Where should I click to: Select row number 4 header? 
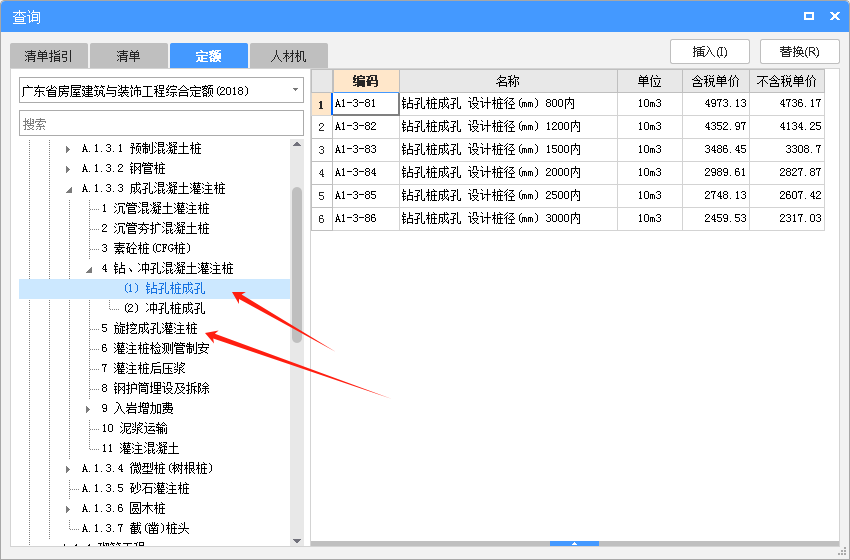(x=321, y=173)
